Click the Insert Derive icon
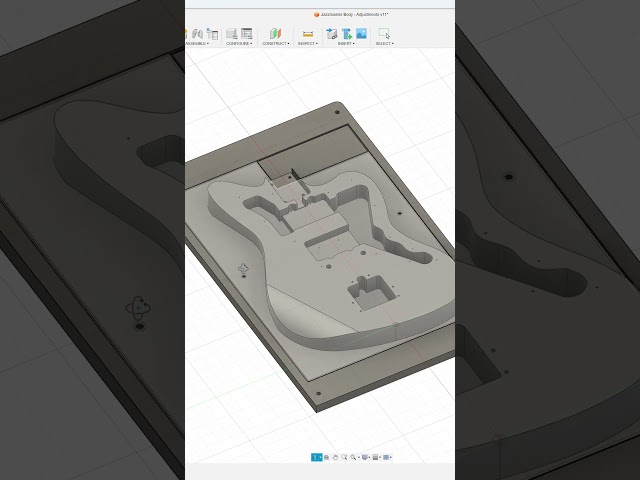Viewport: 640px width, 480px height. coord(332,33)
